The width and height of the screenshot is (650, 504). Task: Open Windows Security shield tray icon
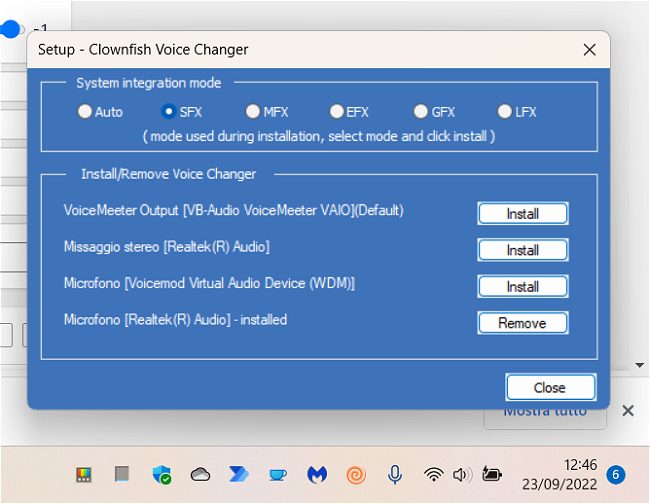(162, 475)
